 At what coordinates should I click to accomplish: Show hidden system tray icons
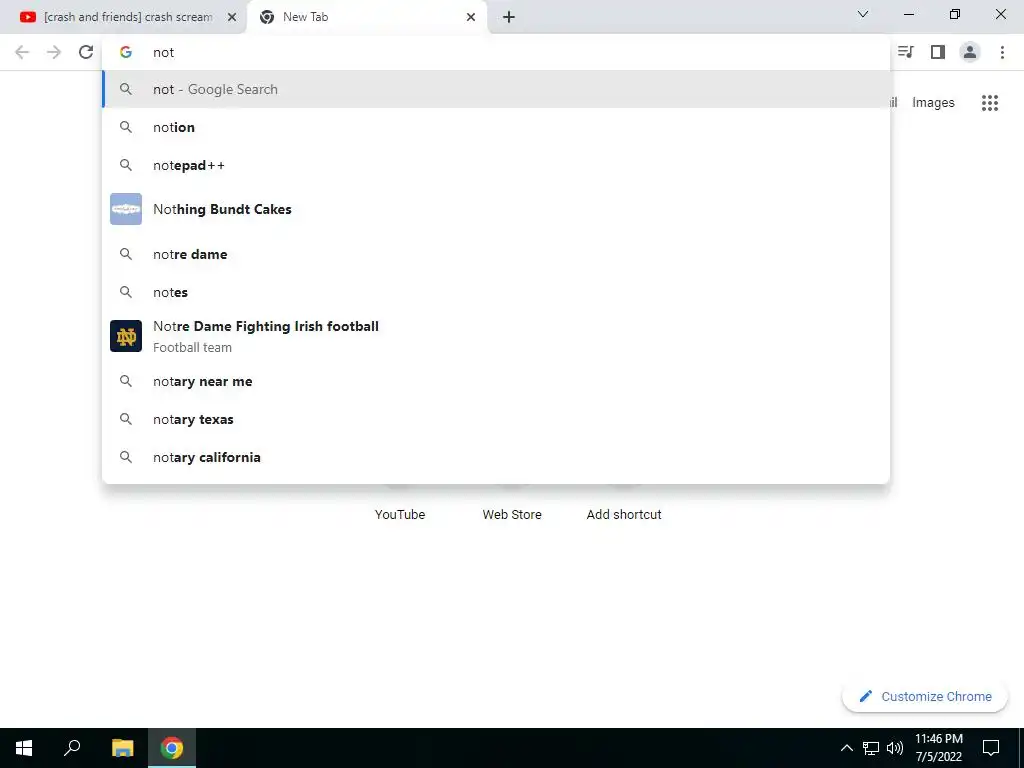[x=846, y=748]
